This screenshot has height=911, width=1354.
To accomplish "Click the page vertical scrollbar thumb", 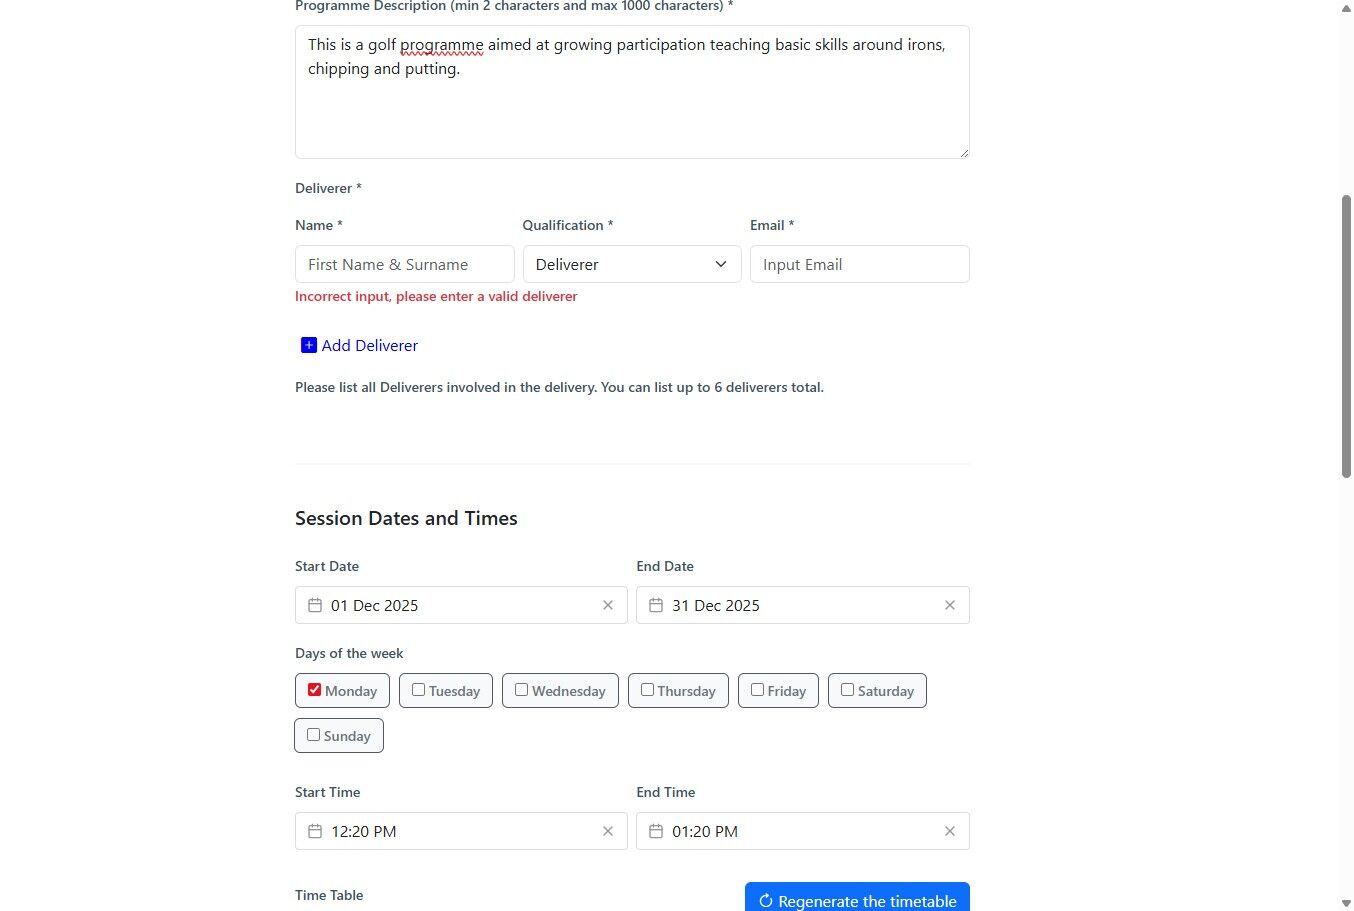I will point(1346,336).
